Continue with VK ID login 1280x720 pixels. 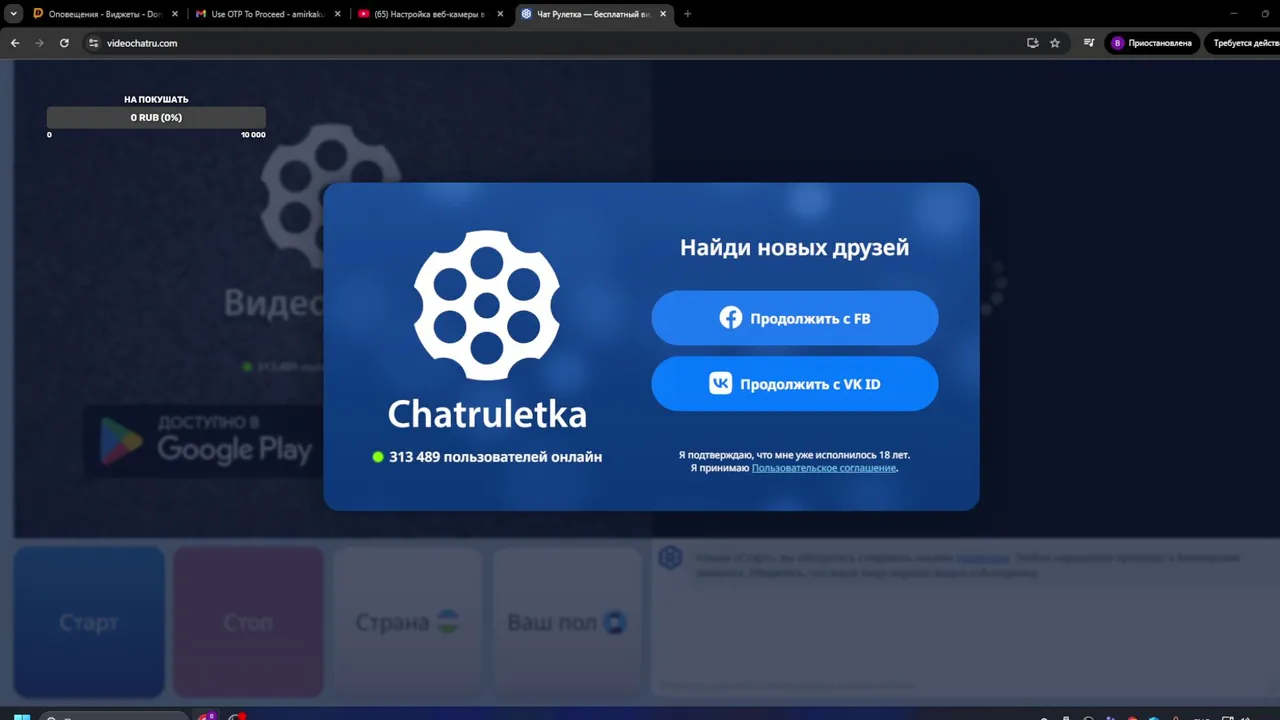[x=795, y=384]
